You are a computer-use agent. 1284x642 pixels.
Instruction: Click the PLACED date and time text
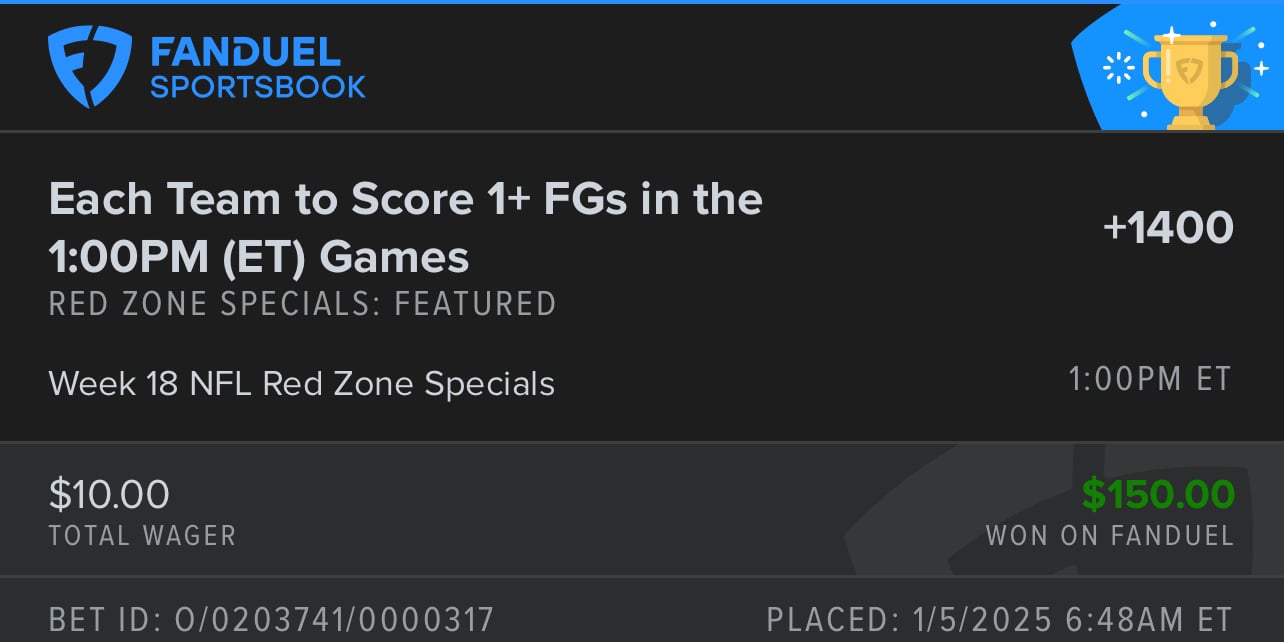tap(999, 618)
